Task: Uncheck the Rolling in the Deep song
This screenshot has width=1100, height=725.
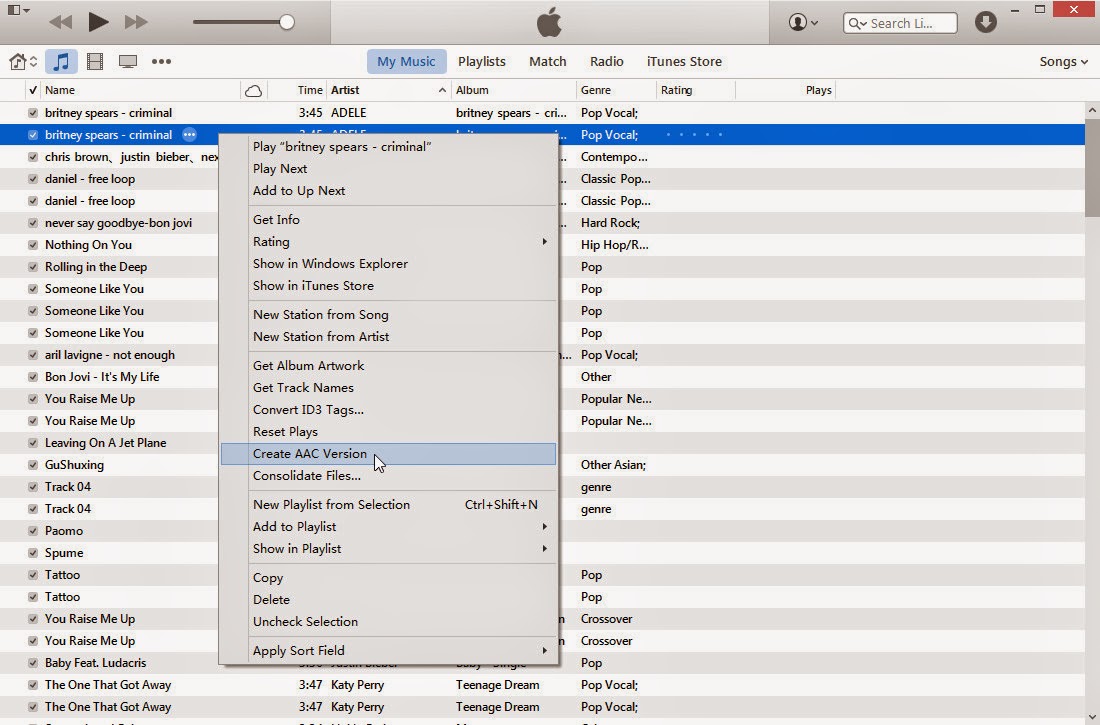Action: tap(33, 267)
